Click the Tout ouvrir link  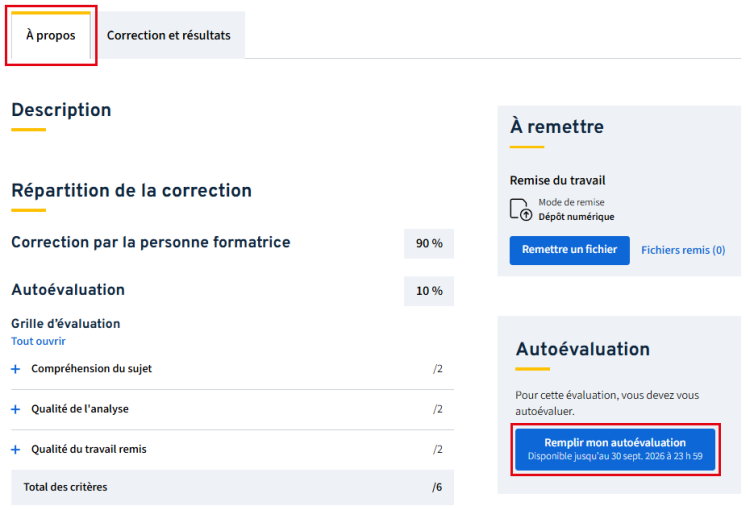pos(38,341)
